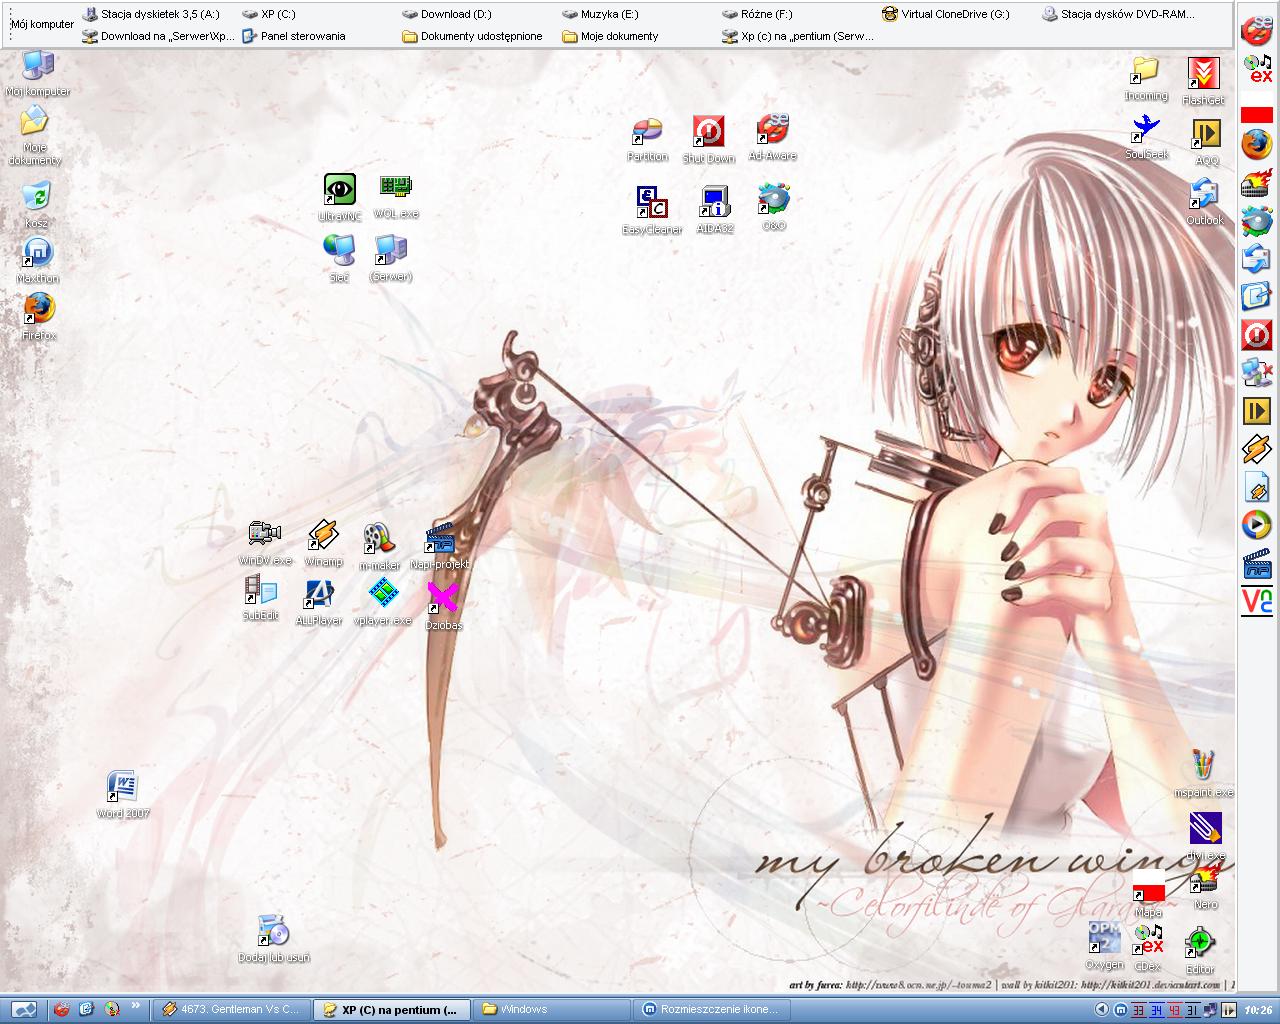Open Różne (F:) drive in top toolbar
This screenshot has width=1280, height=1024.
coord(757,14)
